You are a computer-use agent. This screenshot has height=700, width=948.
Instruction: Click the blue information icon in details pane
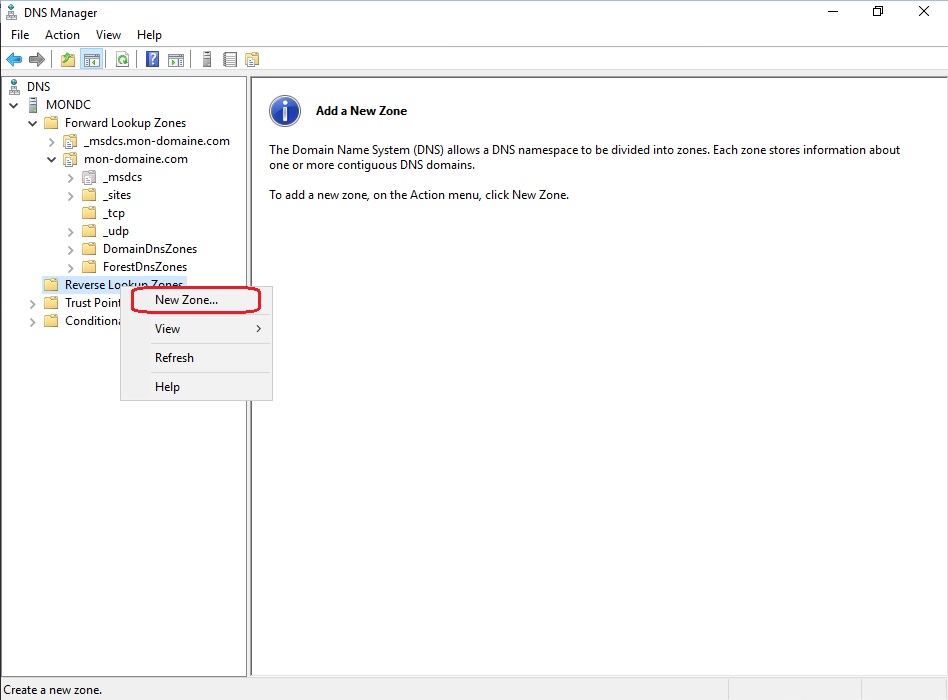[x=285, y=111]
